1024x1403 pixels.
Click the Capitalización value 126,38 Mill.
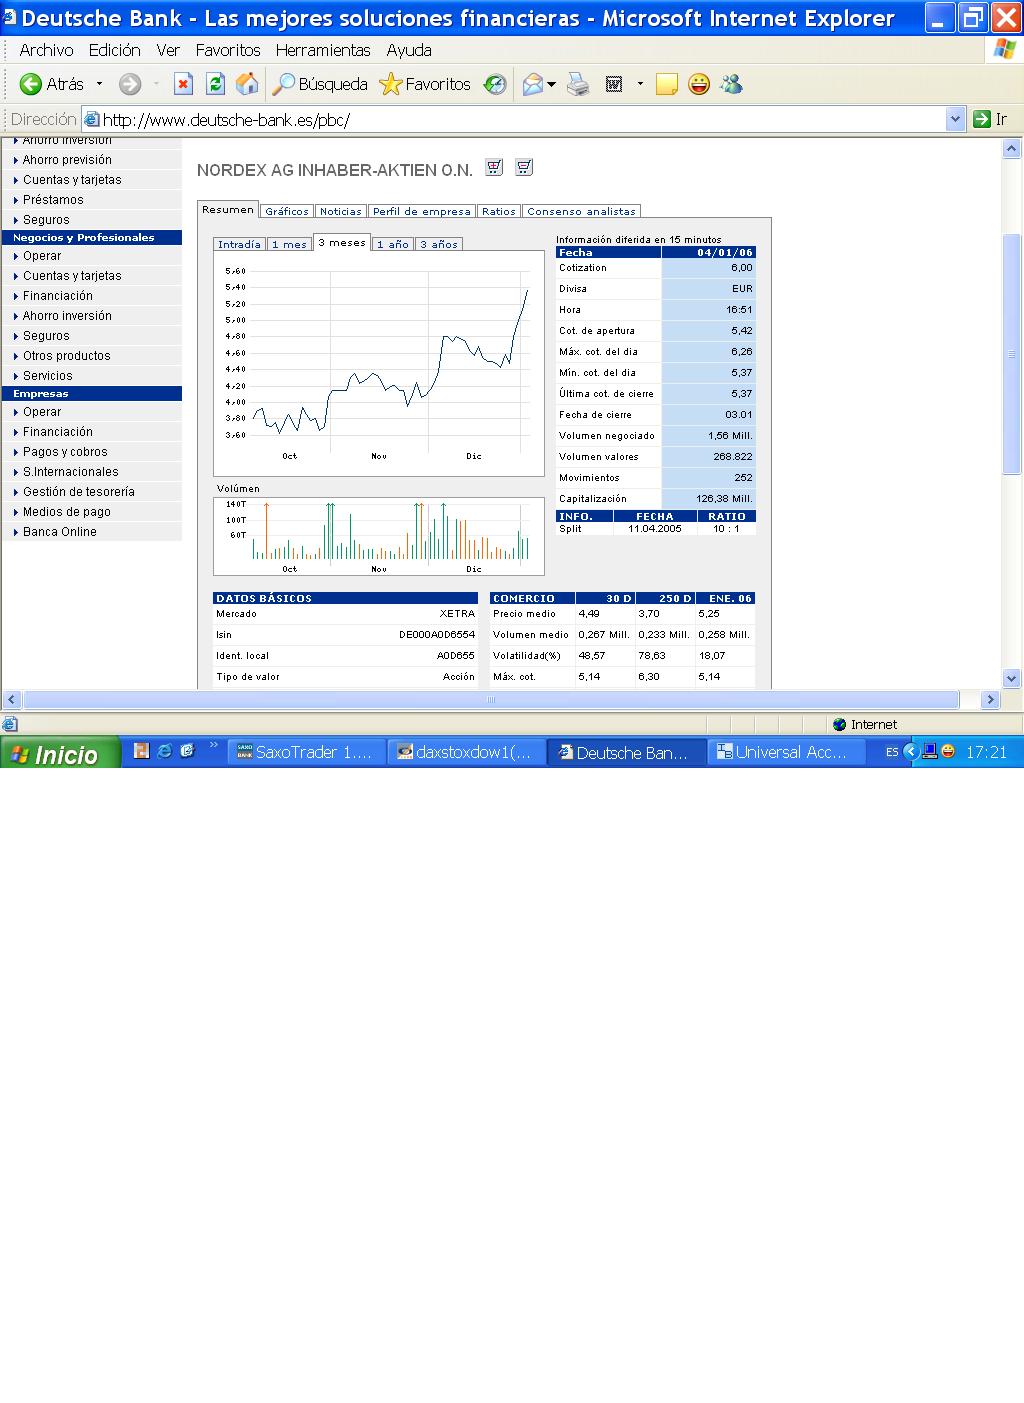[x=724, y=499]
